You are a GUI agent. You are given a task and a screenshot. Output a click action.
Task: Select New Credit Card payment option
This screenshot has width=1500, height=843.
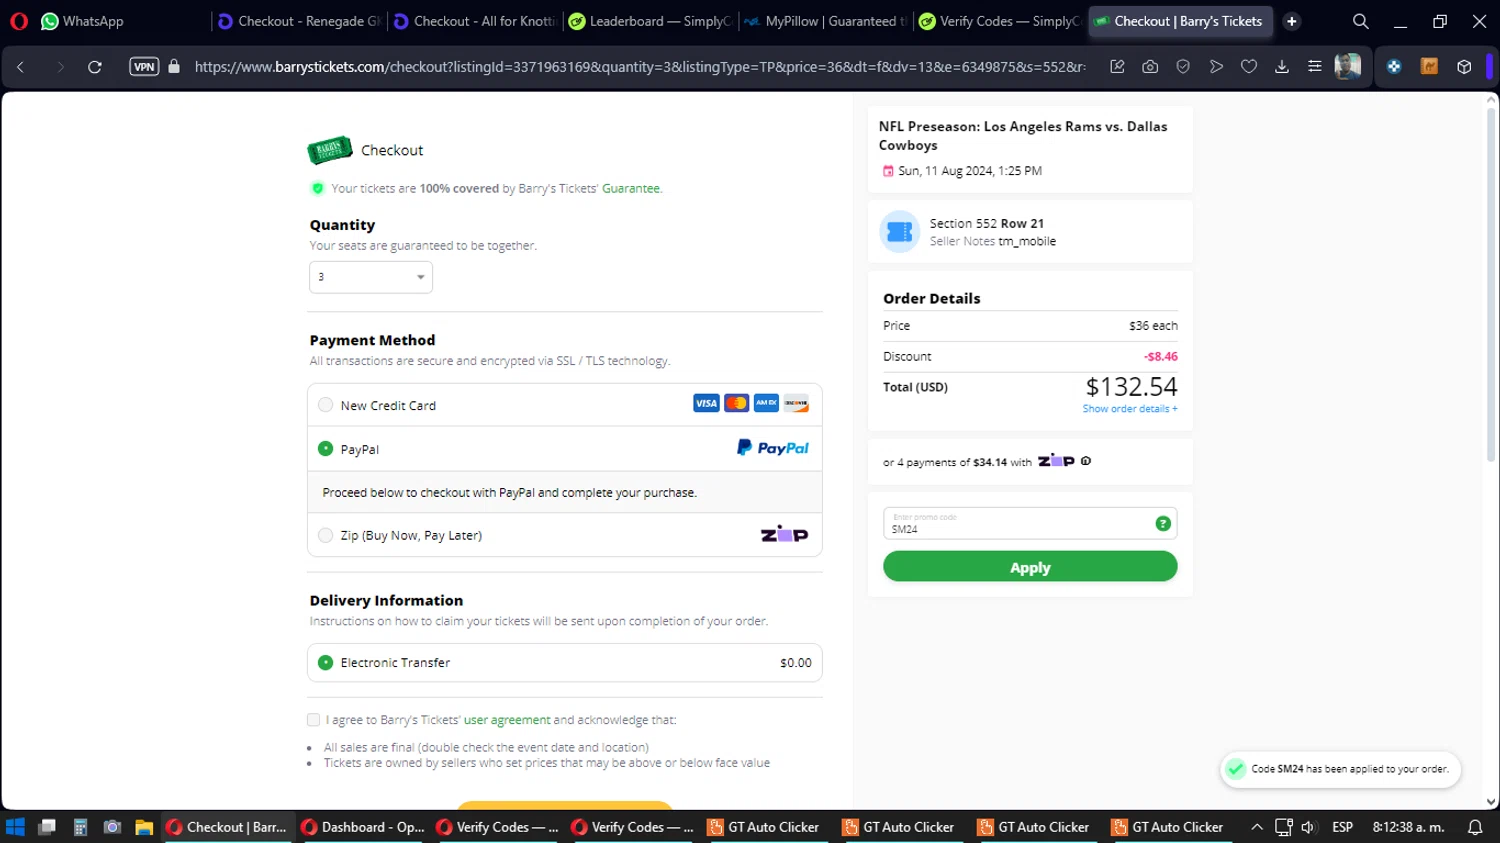tap(325, 405)
